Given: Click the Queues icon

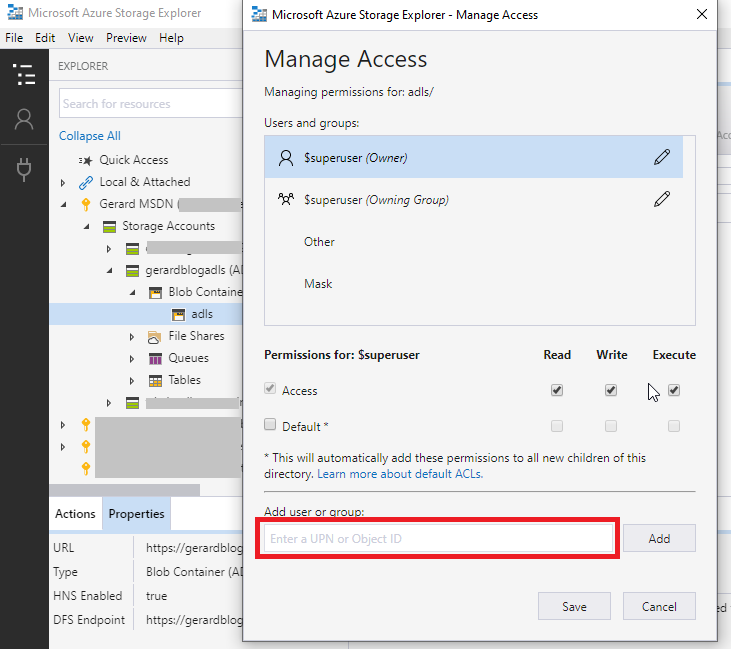Looking at the screenshot, I should coord(155,359).
